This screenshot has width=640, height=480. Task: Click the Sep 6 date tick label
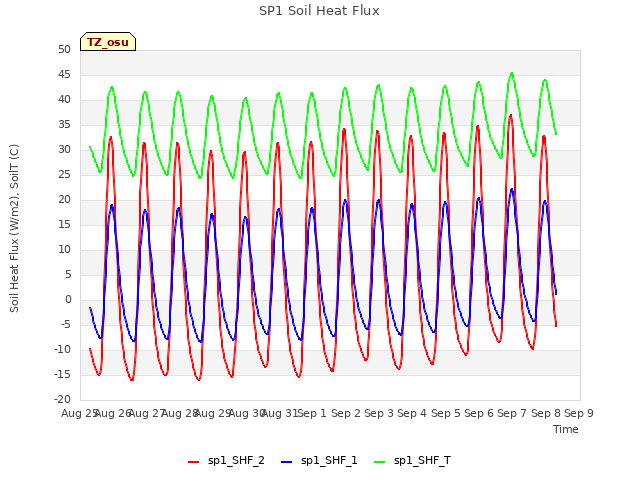[x=479, y=413]
